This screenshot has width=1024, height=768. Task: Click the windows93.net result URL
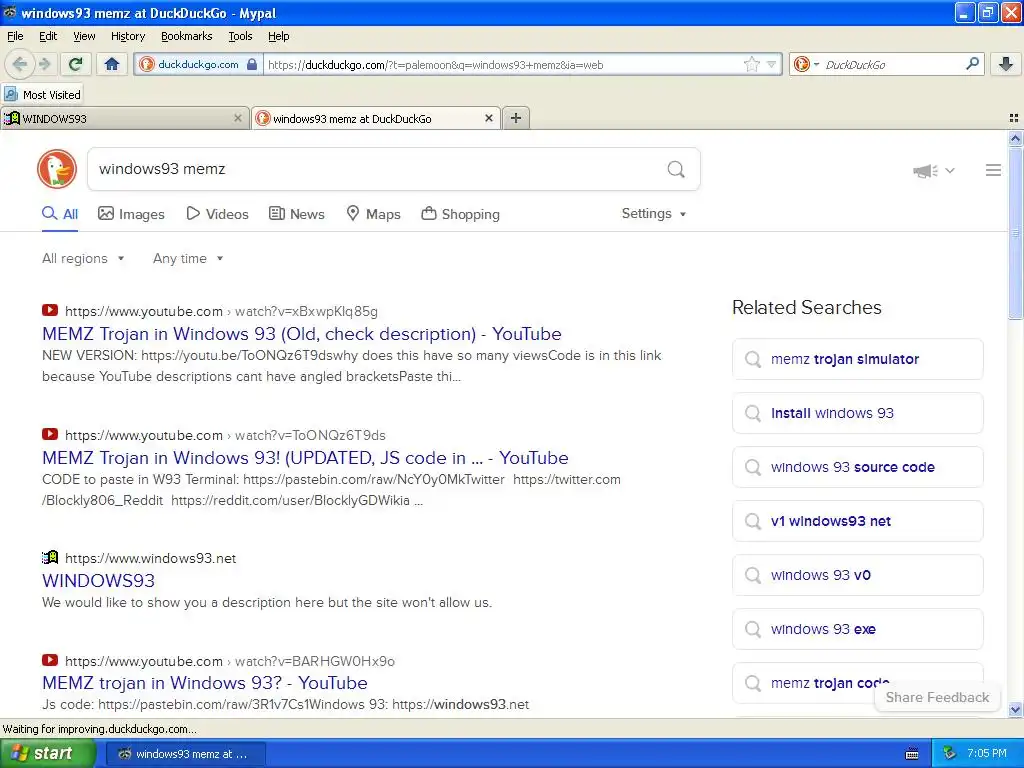coord(151,558)
